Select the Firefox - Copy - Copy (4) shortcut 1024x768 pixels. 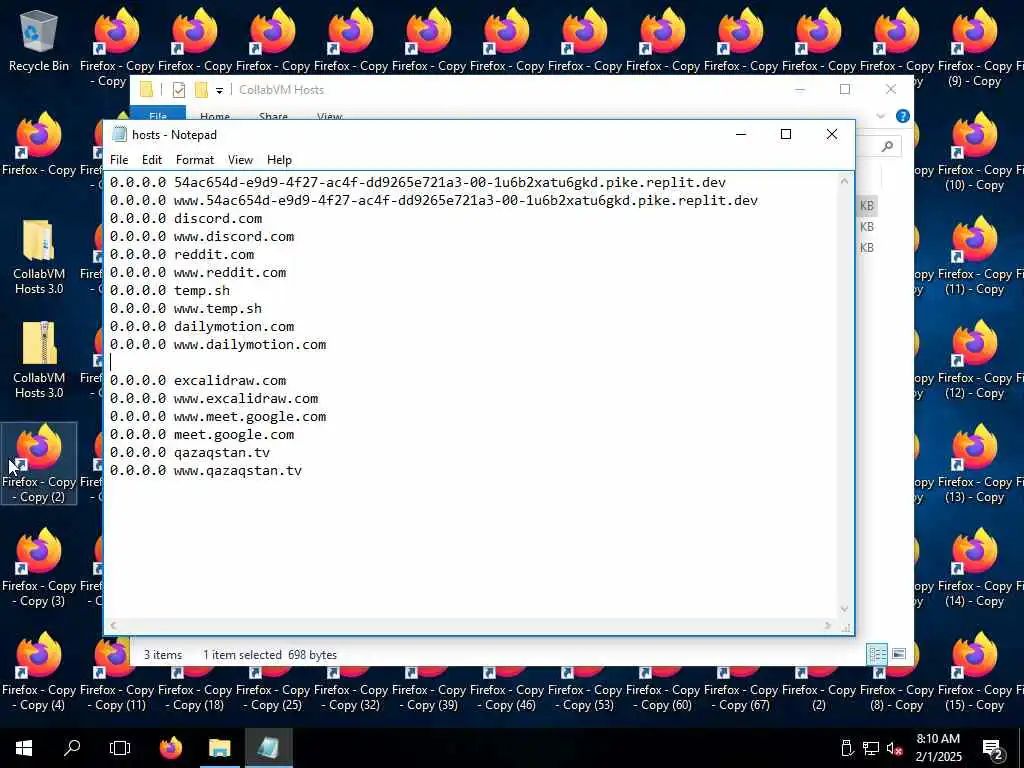click(x=39, y=671)
